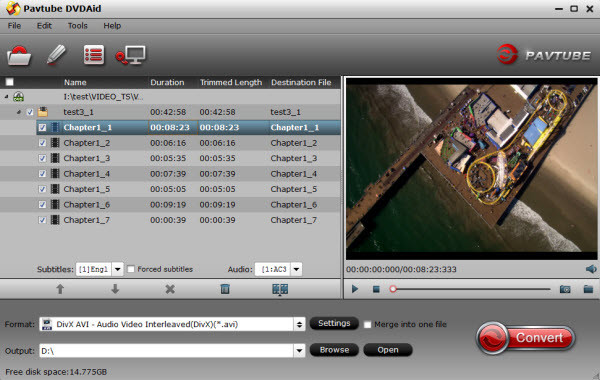This screenshot has width=600, height=380.
Task: Uncheck the test3_1 checkbox
Action: pos(30,112)
